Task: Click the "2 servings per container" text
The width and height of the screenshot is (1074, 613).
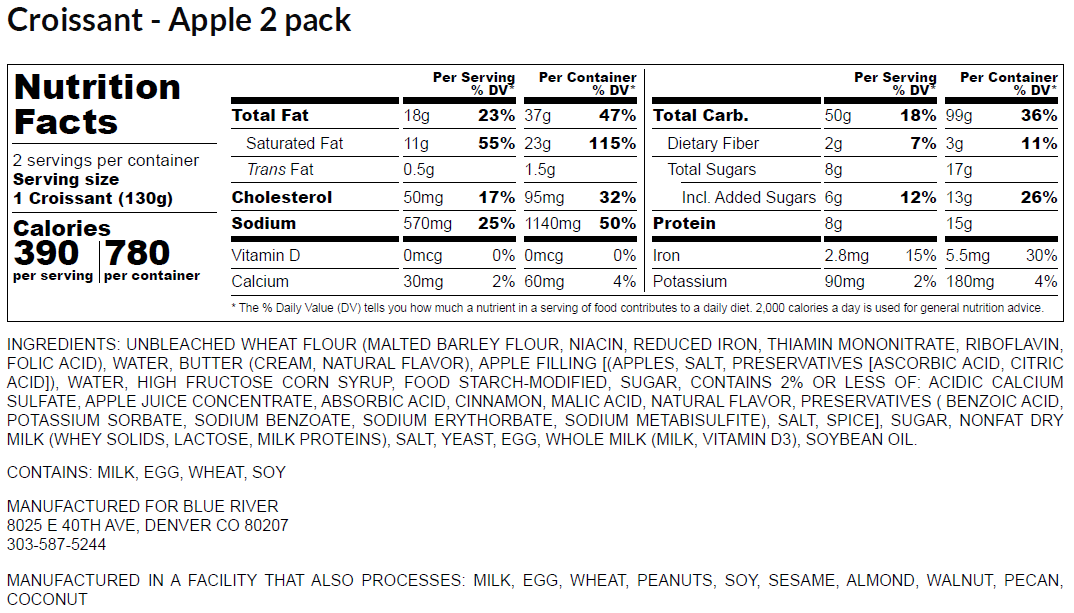Action: pyautogui.click(x=106, y=161)
